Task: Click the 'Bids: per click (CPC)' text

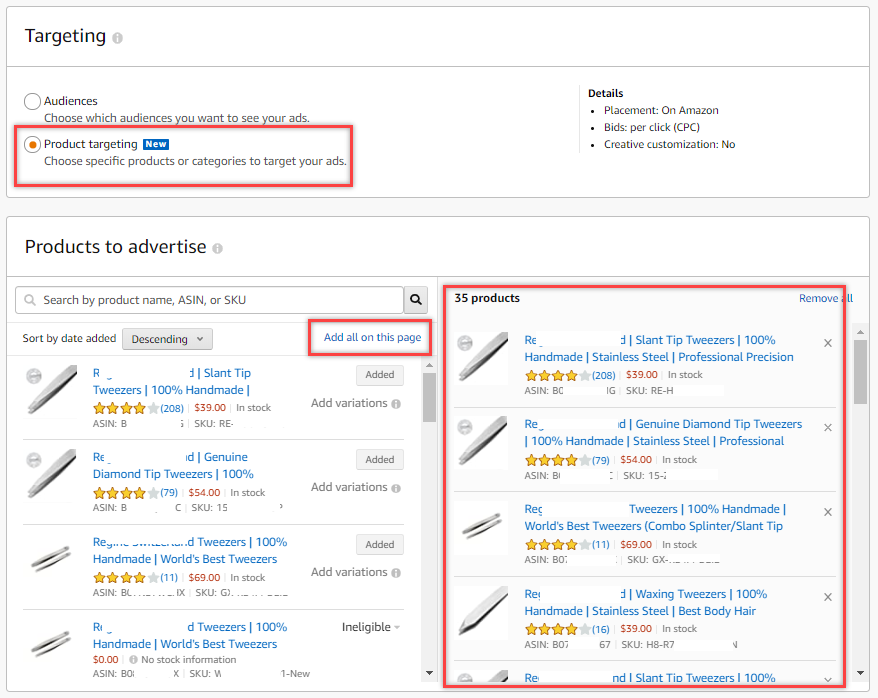Action: (x=652, y=127)
